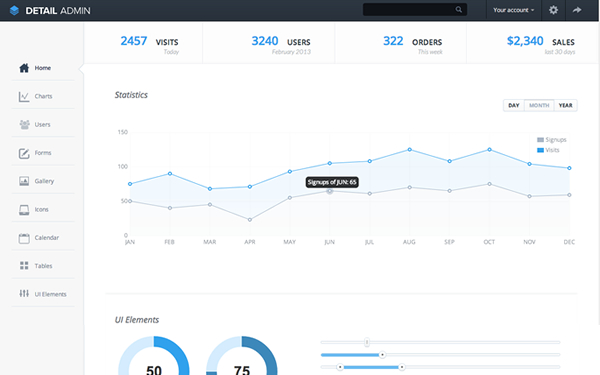Viewport: 600px width, 375px height.
Task: Click the Tables grid icon
Action: (24, 266)
